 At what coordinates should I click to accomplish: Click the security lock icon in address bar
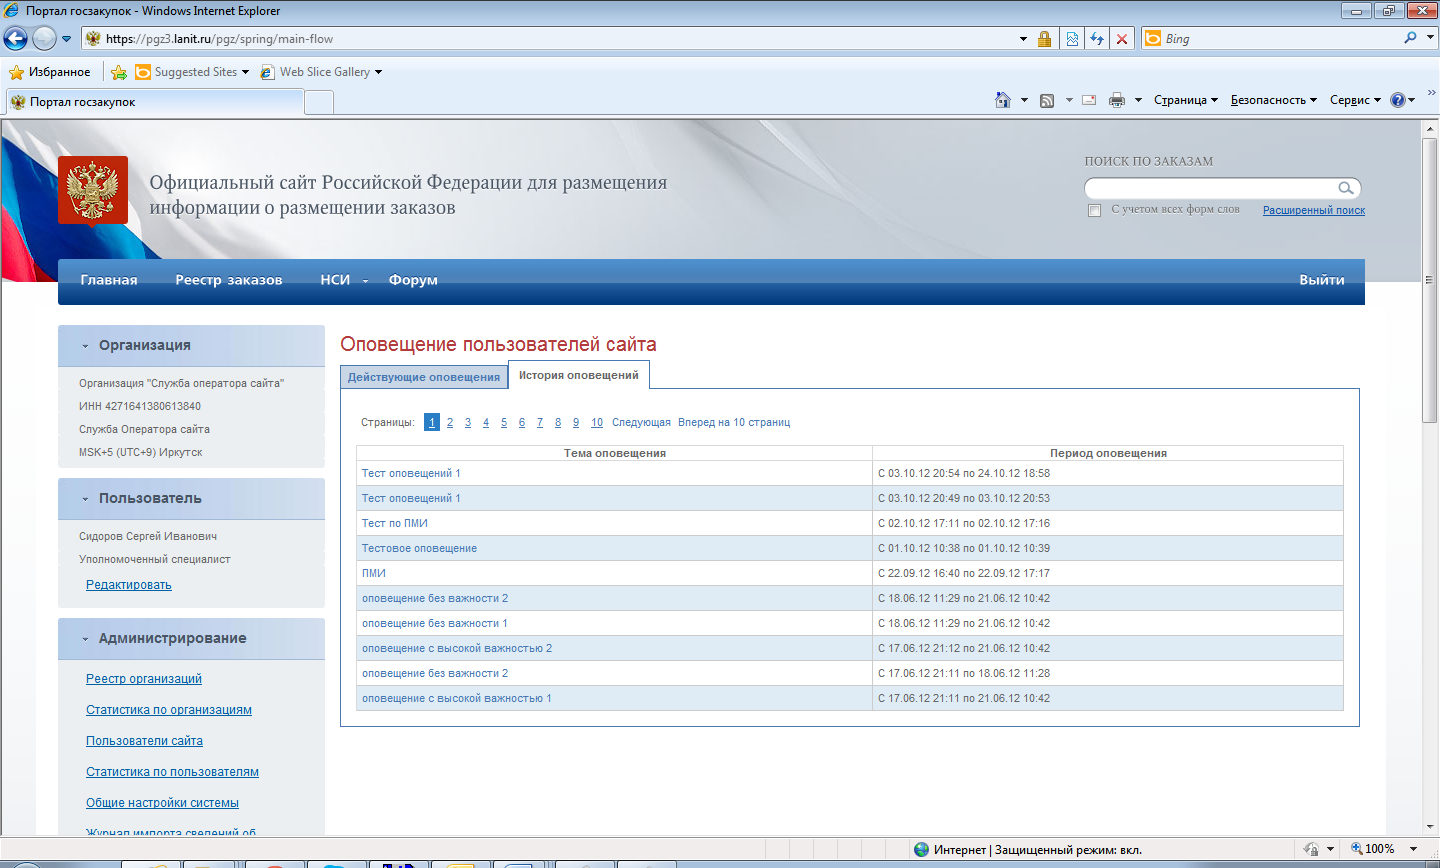[x=1045, y=39]
